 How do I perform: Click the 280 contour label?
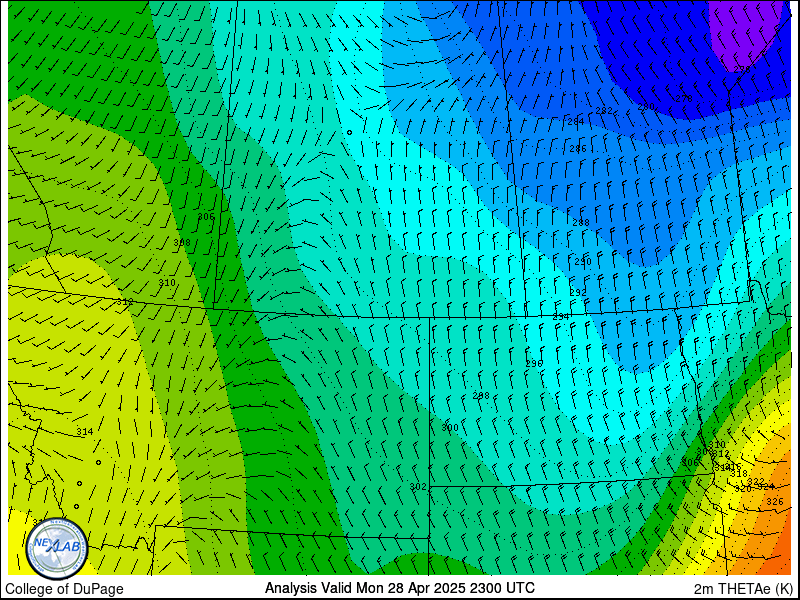pos(646,107)
